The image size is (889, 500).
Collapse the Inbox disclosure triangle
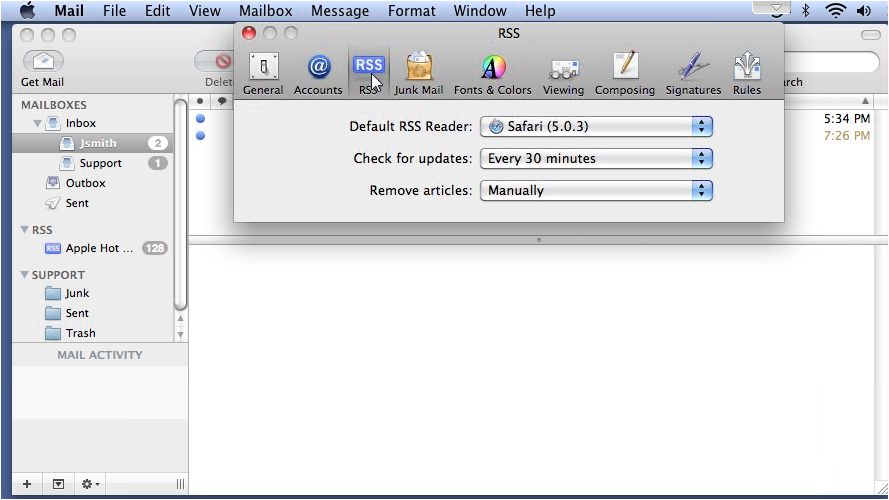[x=37, y=123]
